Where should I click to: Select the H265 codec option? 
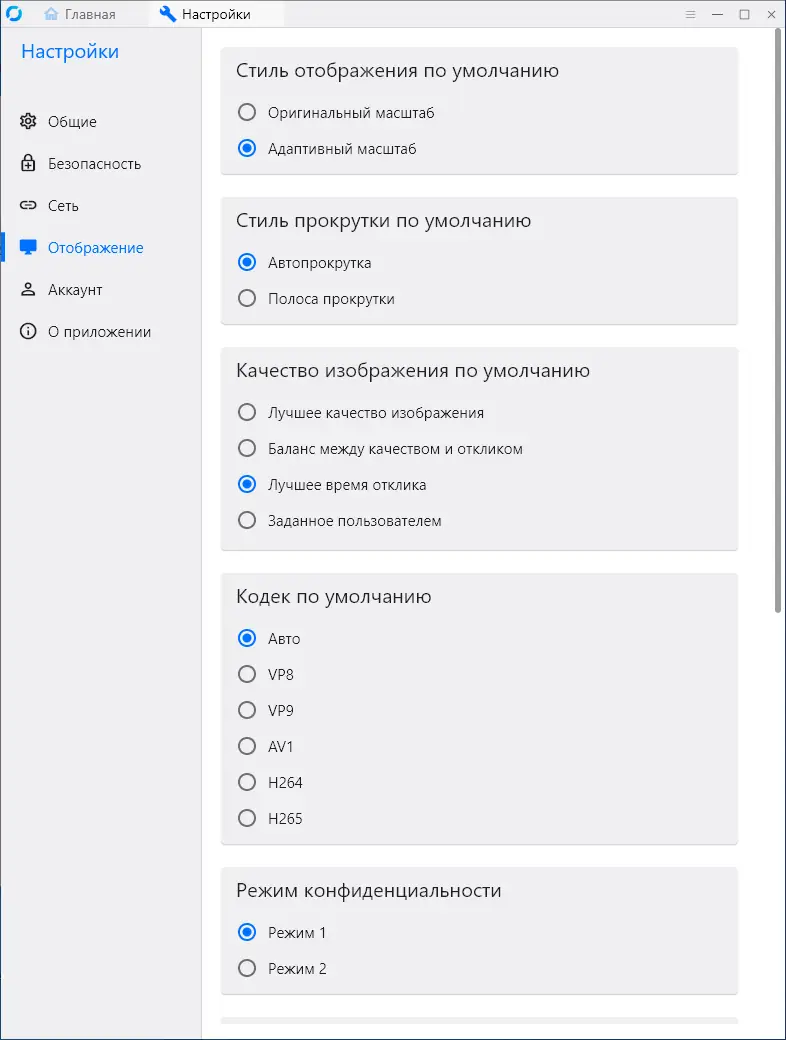247,819
